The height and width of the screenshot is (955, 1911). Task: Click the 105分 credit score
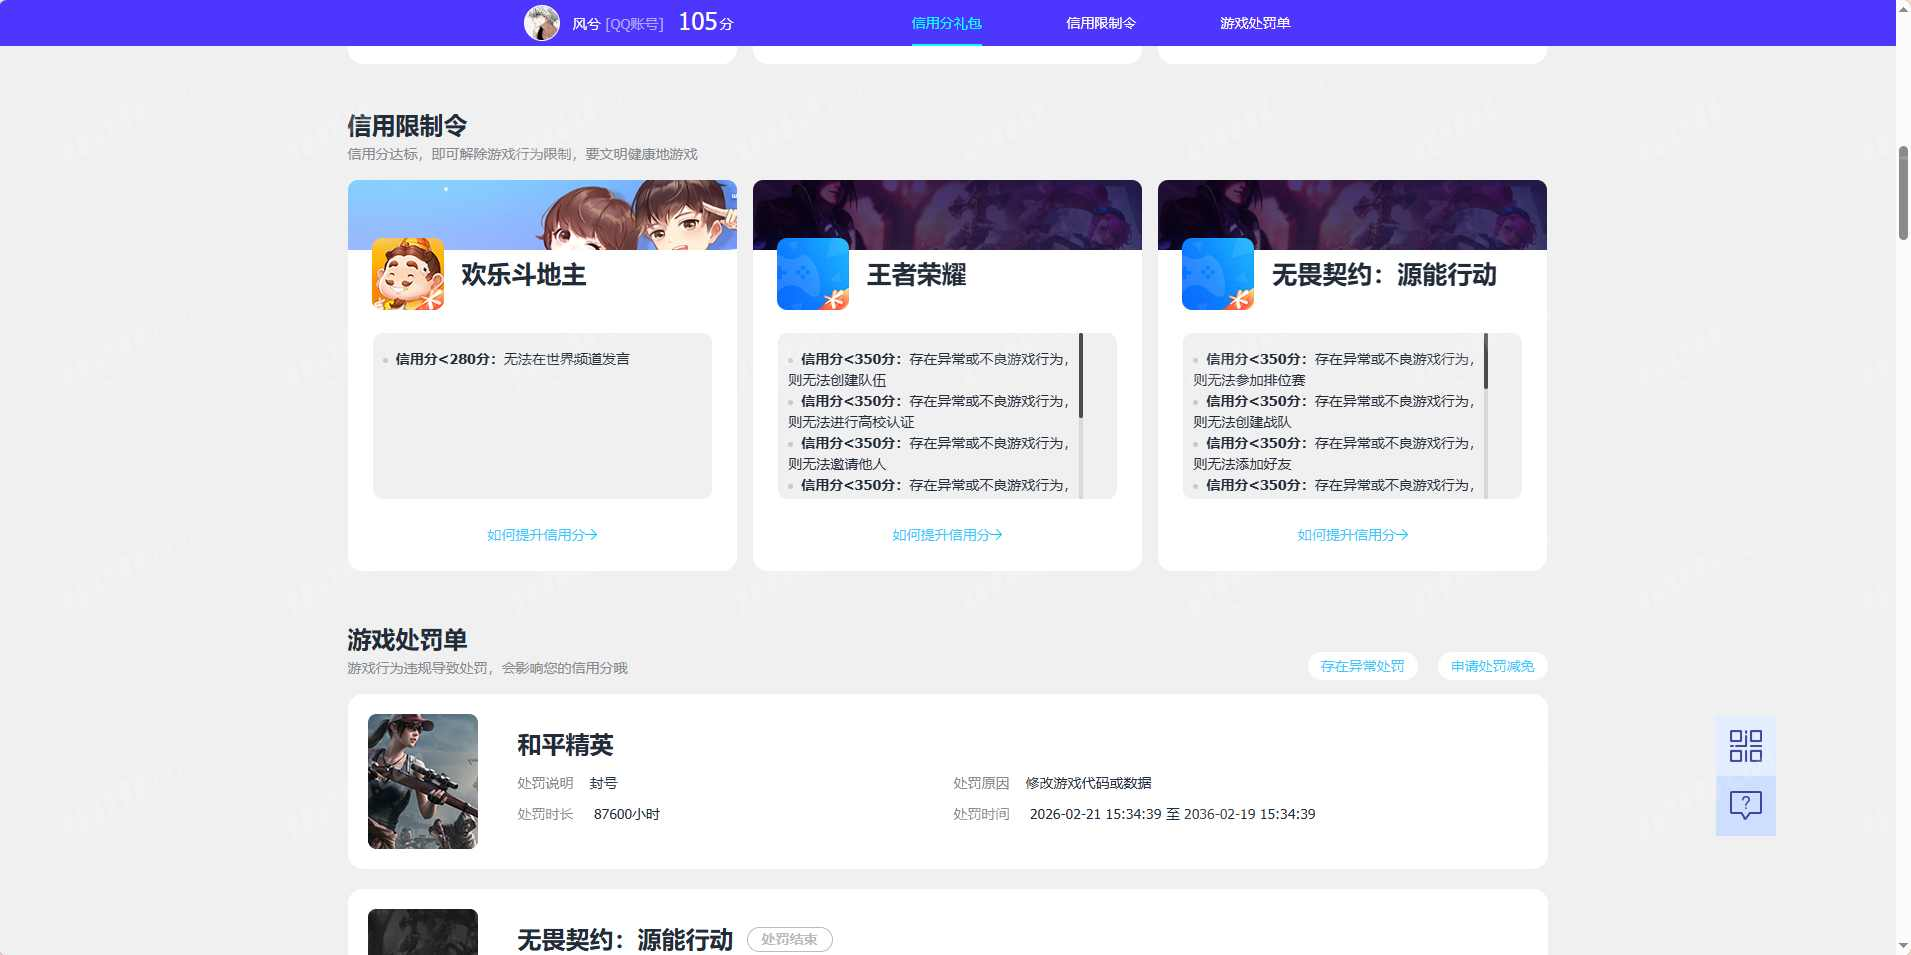706,22
